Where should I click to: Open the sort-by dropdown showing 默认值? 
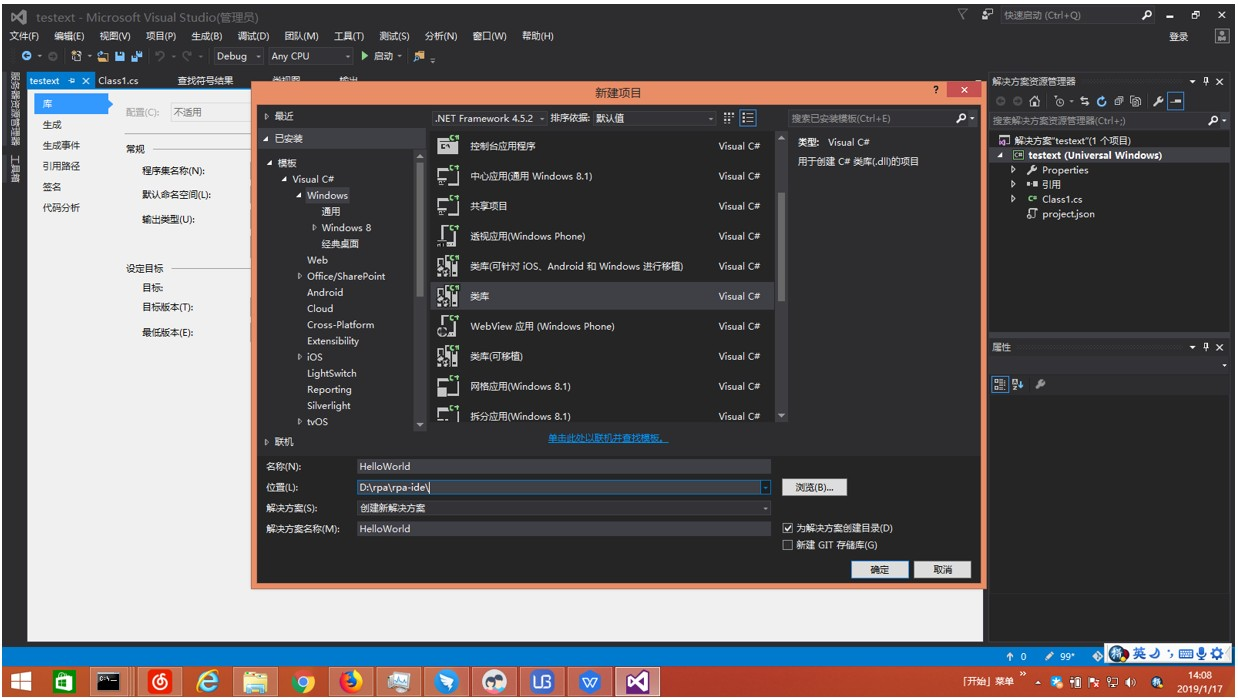[x=655, y=118]
